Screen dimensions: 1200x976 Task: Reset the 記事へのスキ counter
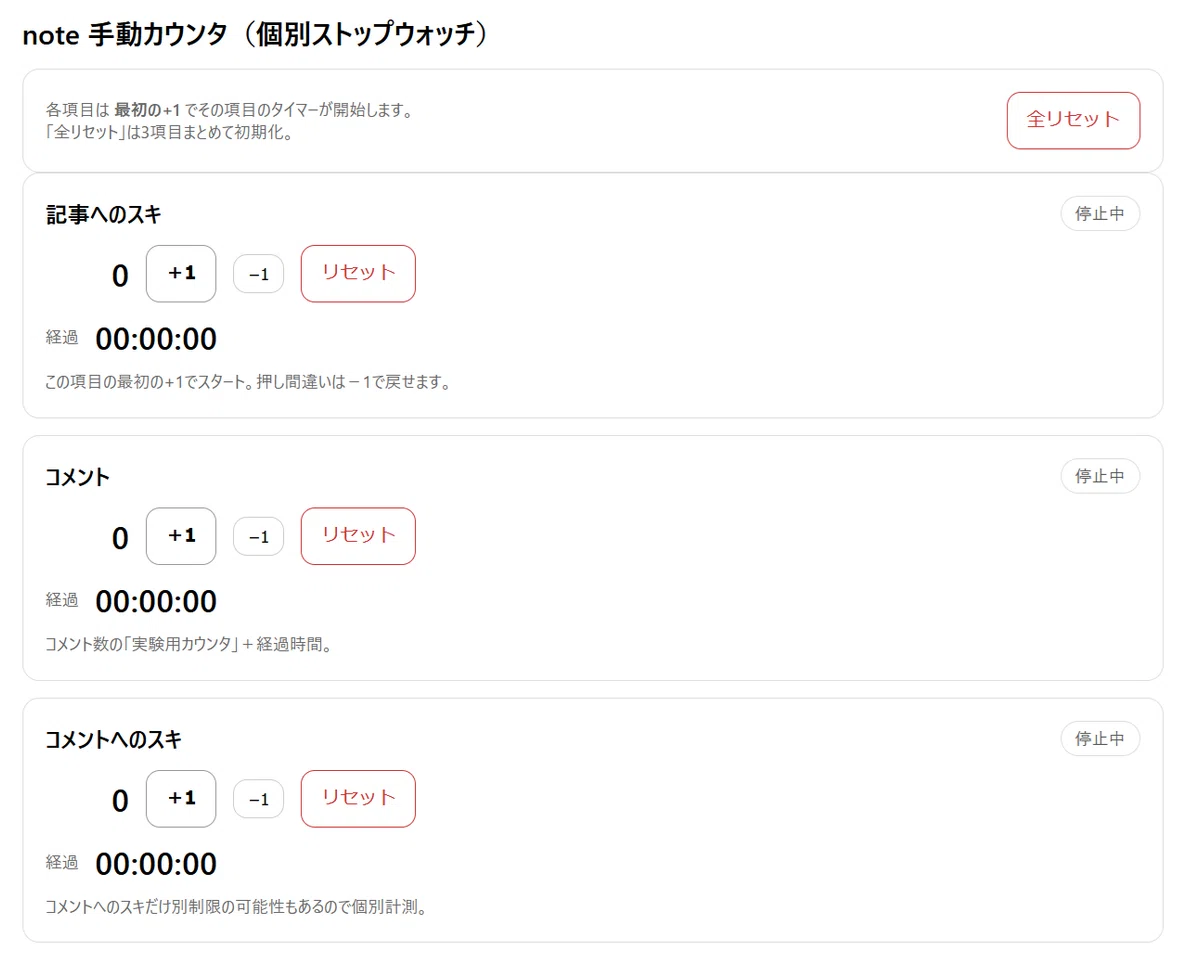[358, 273]
